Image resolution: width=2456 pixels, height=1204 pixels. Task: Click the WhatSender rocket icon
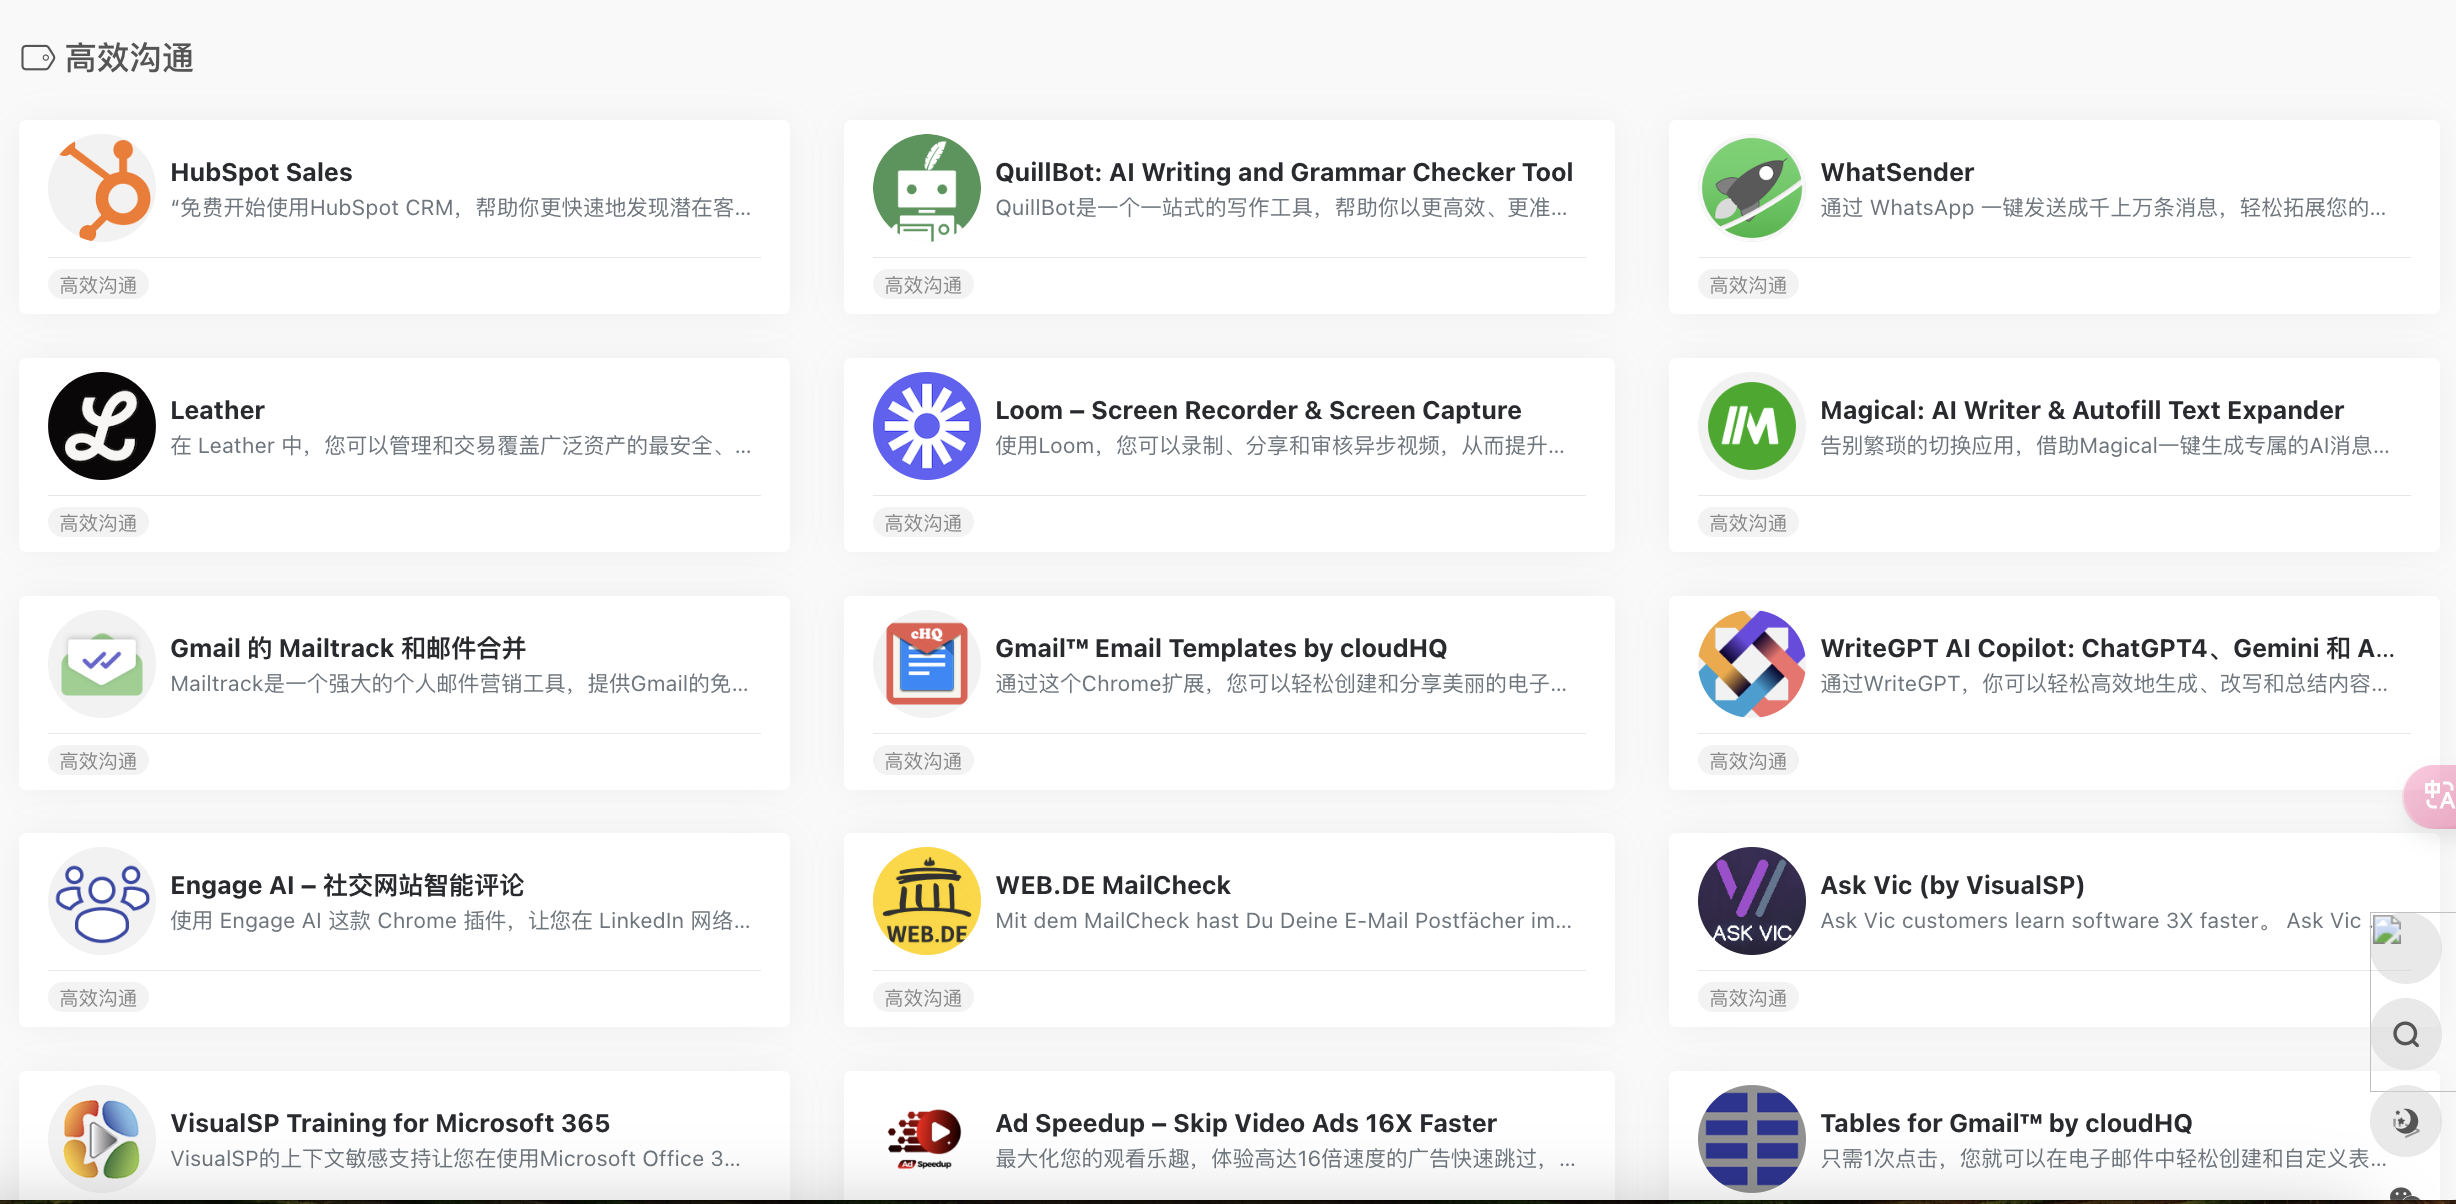click(x=1752, y=188)
